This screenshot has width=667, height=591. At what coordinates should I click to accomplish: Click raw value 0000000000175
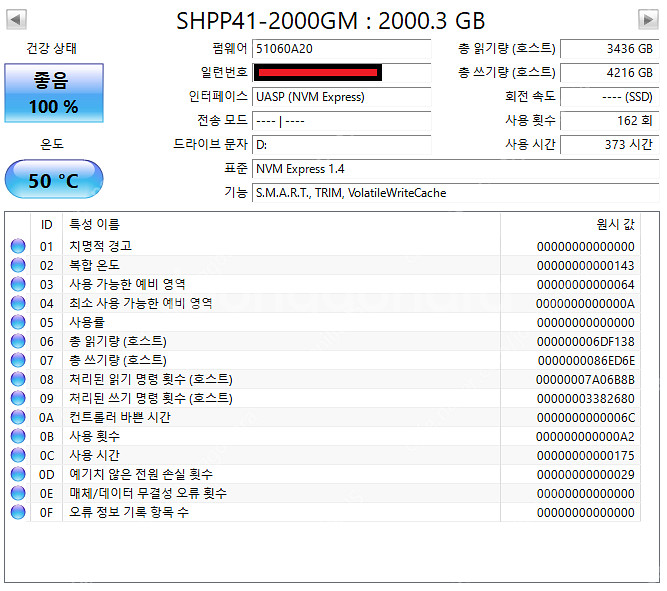pos(586,455)
